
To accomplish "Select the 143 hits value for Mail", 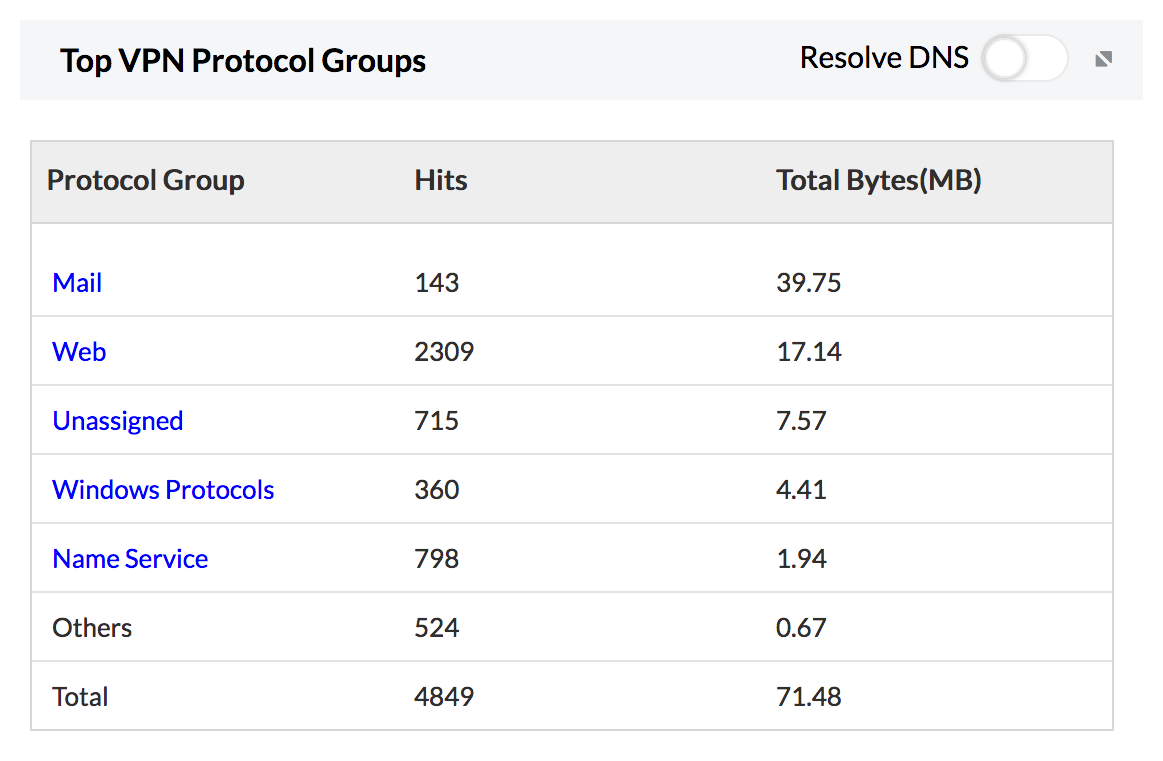I will click(436, 283).
